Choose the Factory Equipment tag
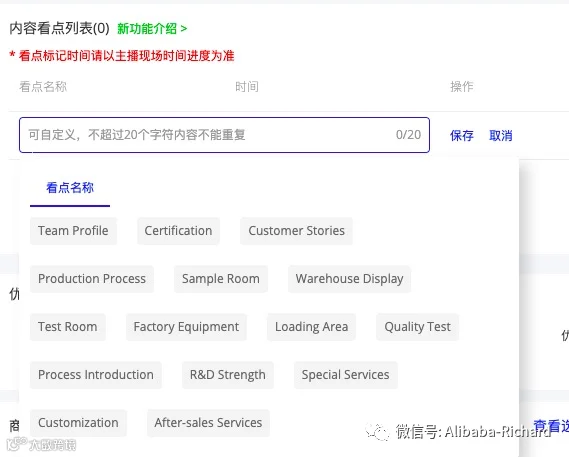 pyautogui.click(x=186, y=327)
